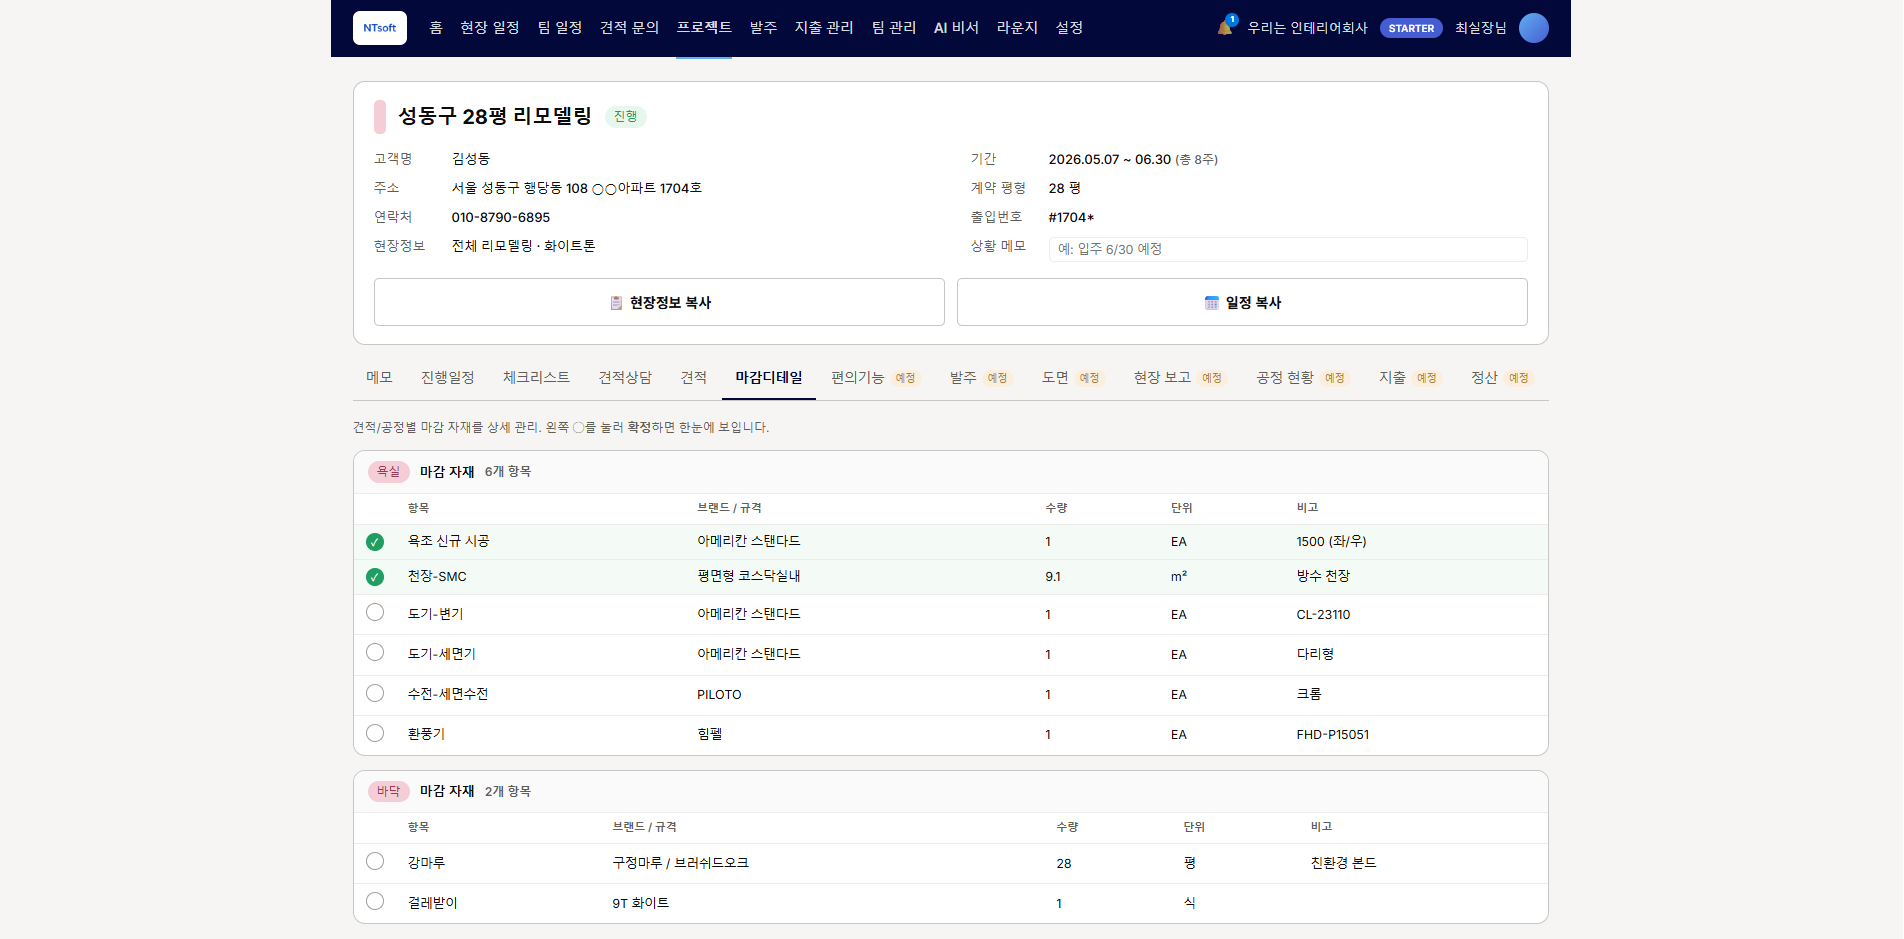This screenshot has height=939, width=1904.
Task: Click the NTsoft logo
Action: click(x=379, y=28)
